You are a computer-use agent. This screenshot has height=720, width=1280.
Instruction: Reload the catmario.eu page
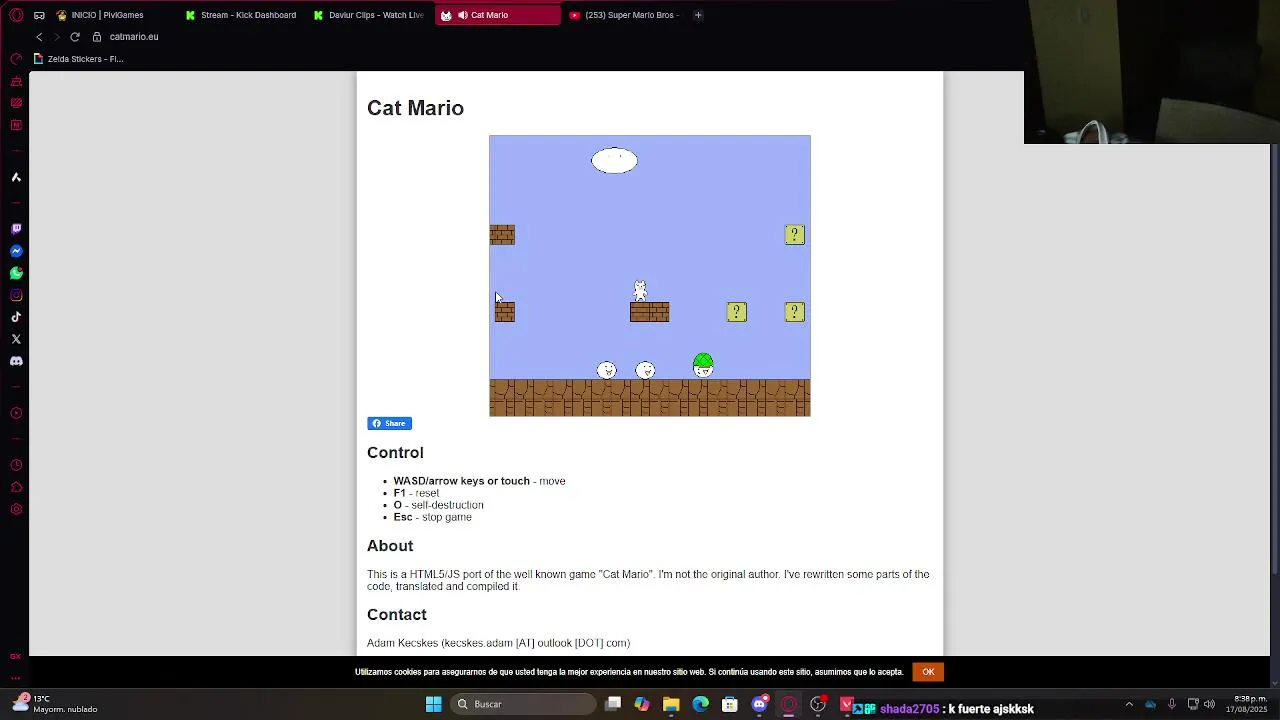(x=75, y=37)
